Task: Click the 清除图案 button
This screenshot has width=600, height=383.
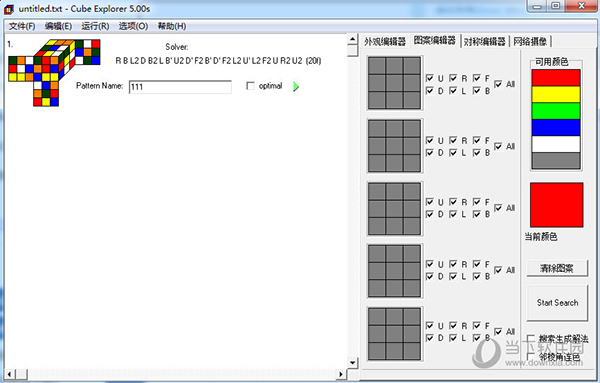Action: 557,268
